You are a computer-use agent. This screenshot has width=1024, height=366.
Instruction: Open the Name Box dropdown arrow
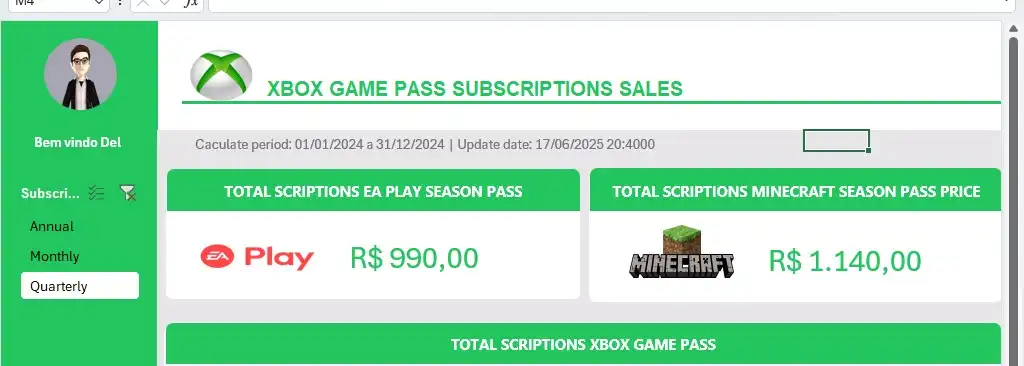click(99, 3)
